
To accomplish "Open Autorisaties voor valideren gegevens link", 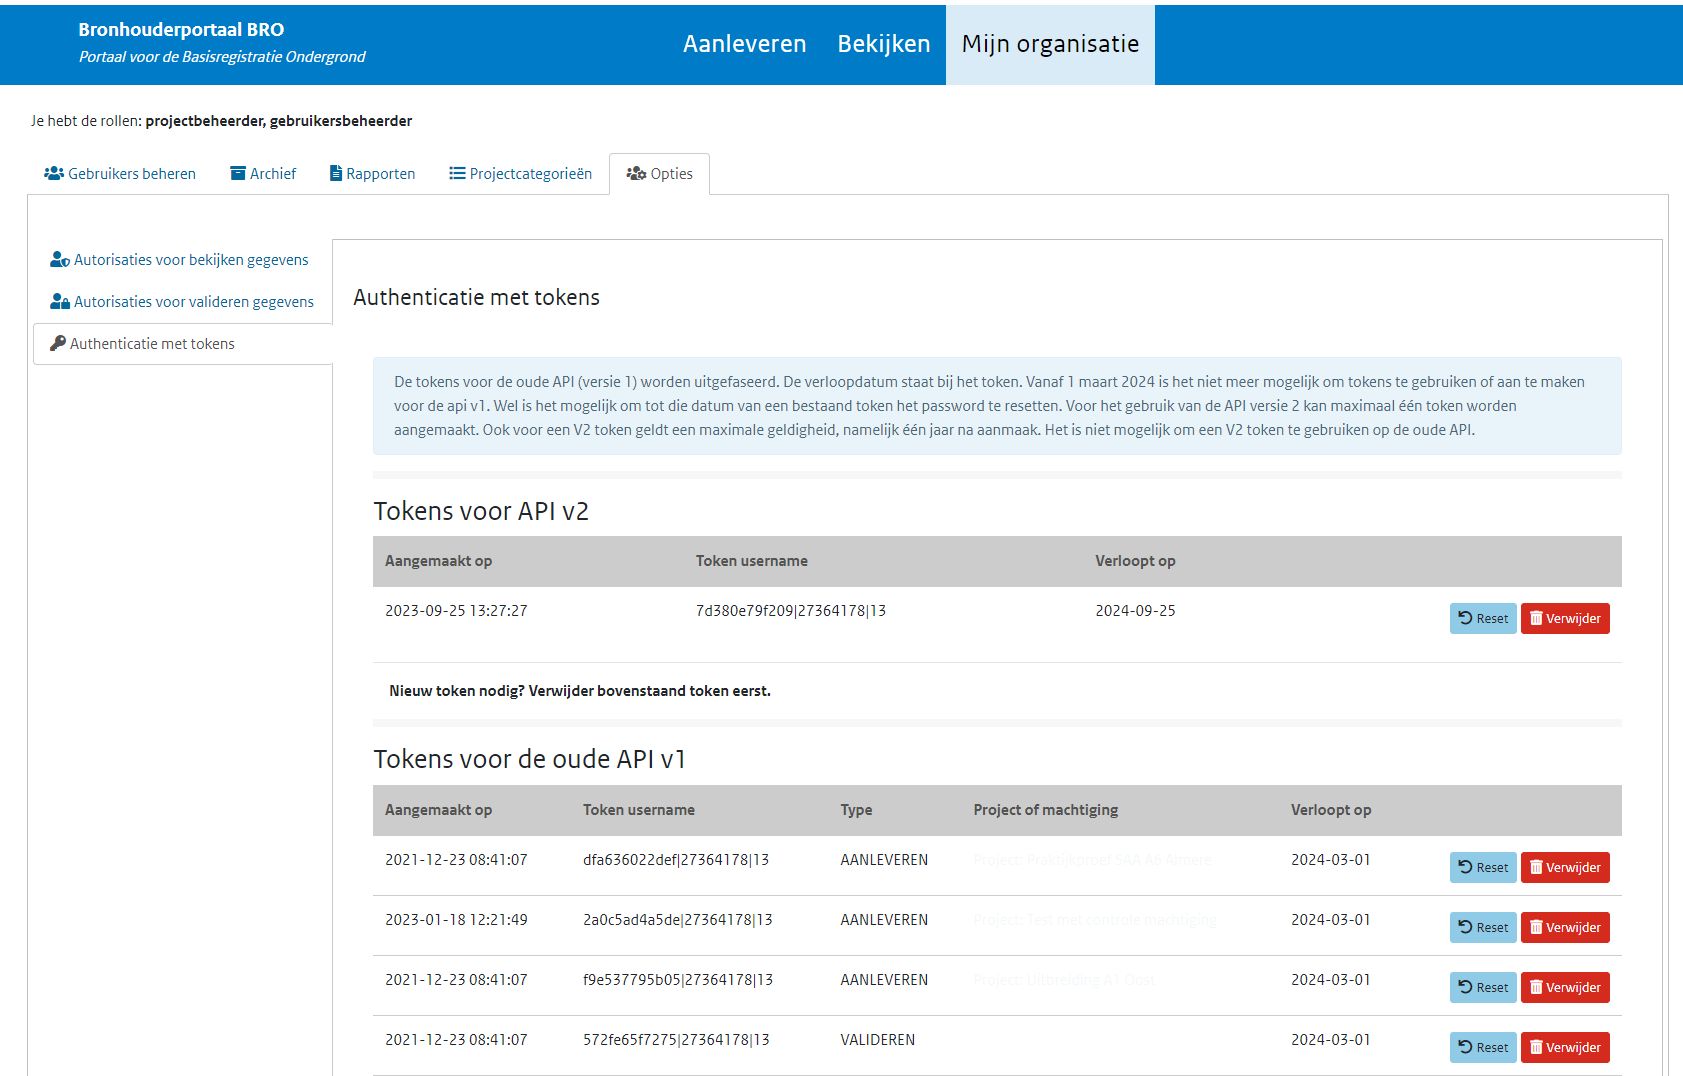I will pos(193,302).
